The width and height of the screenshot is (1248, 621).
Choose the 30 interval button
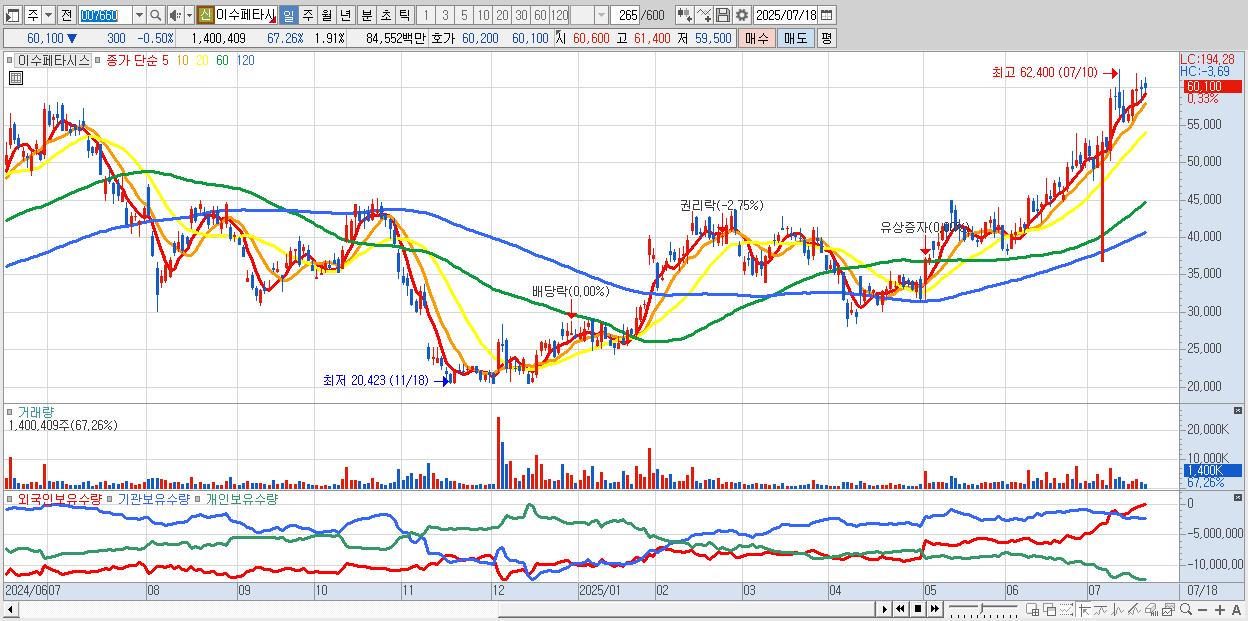coord(521,15)
